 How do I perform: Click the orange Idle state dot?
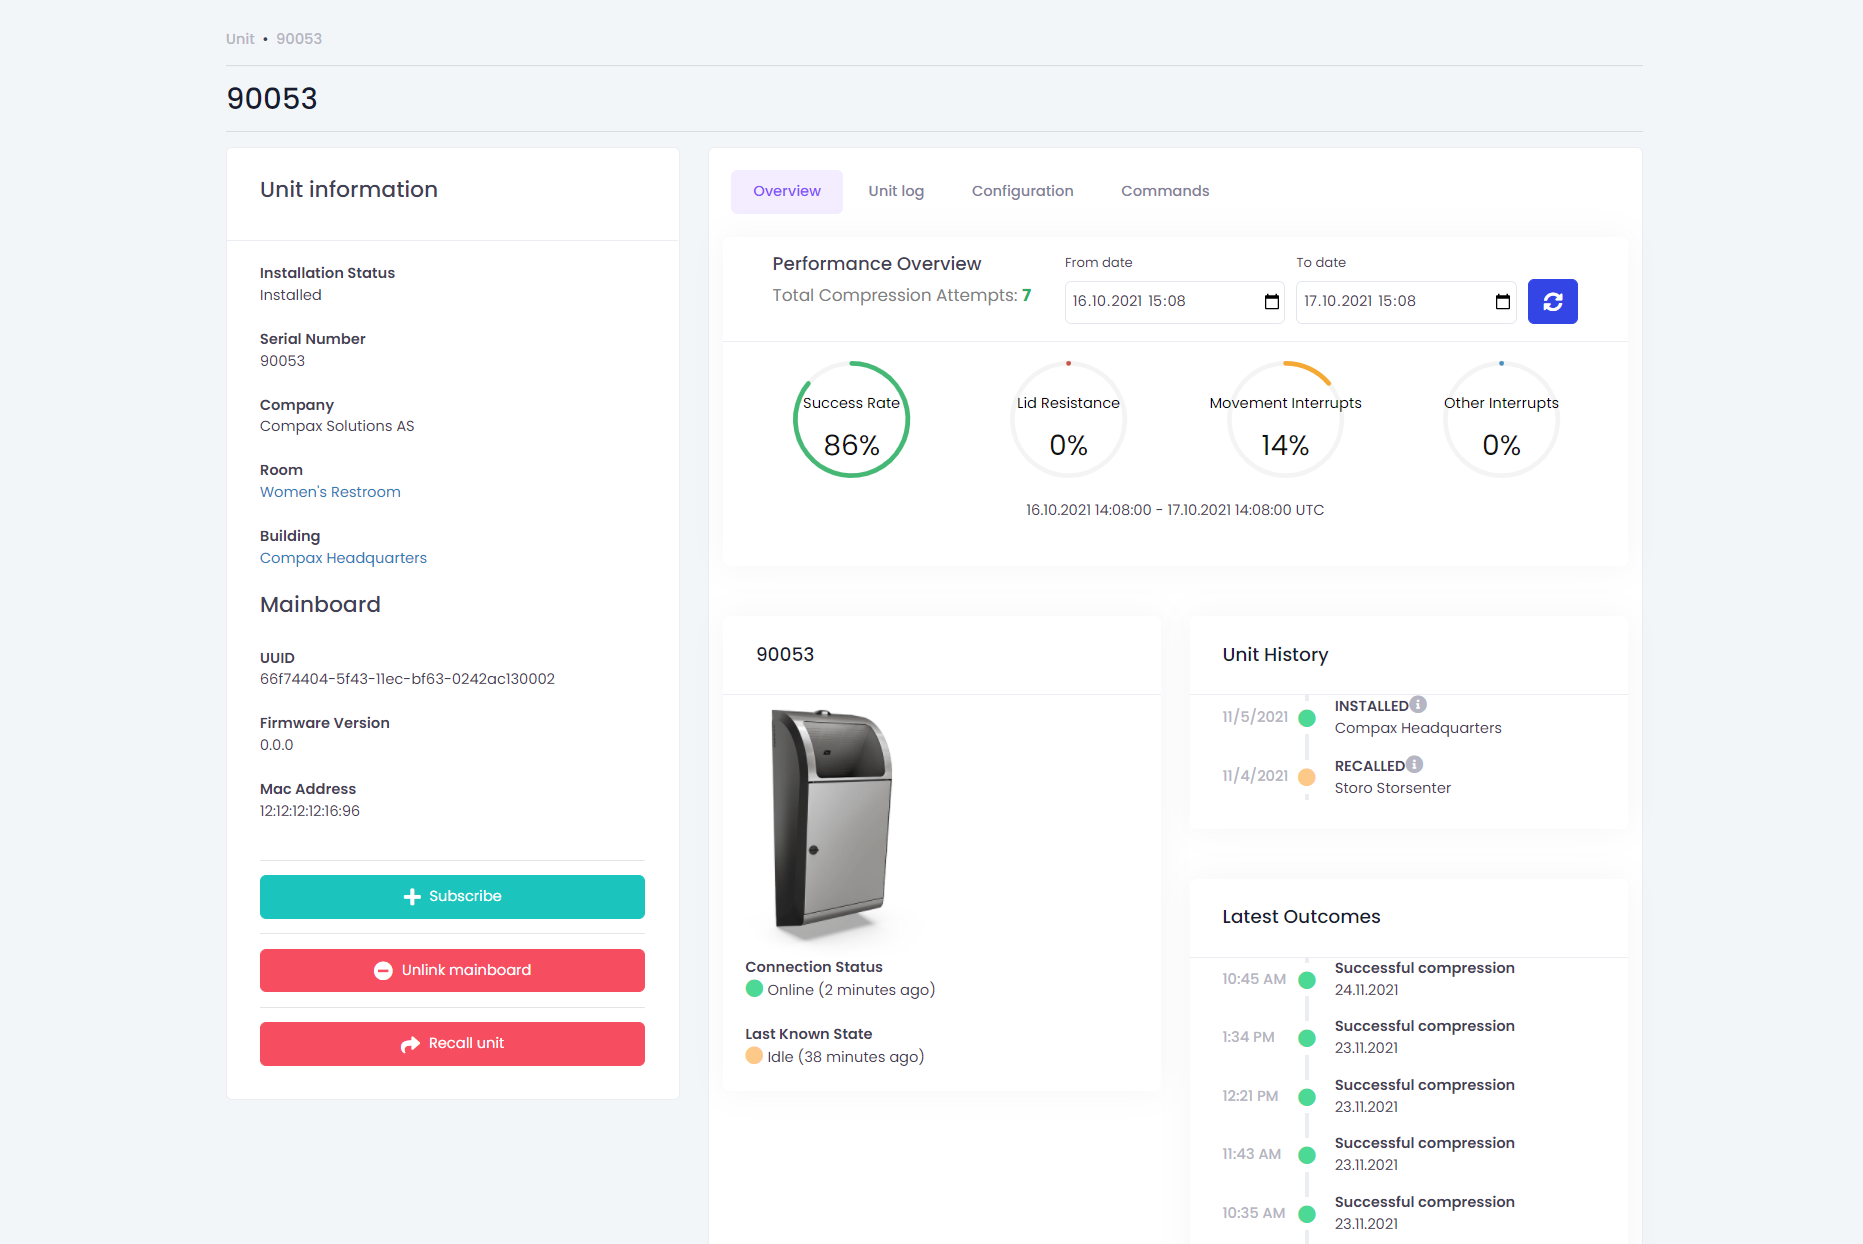tap(754, 1056)
